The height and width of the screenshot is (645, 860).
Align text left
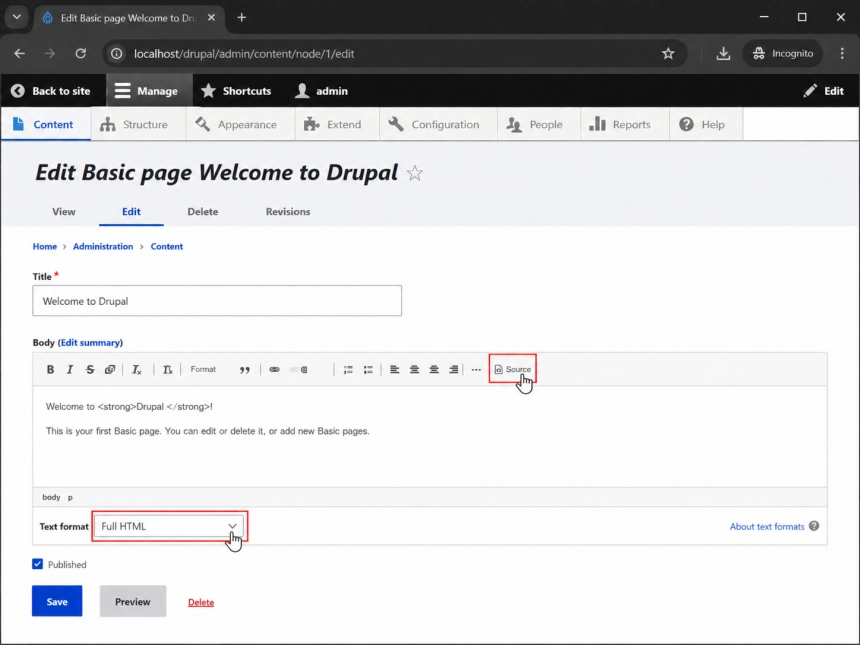tap(394, 370)
